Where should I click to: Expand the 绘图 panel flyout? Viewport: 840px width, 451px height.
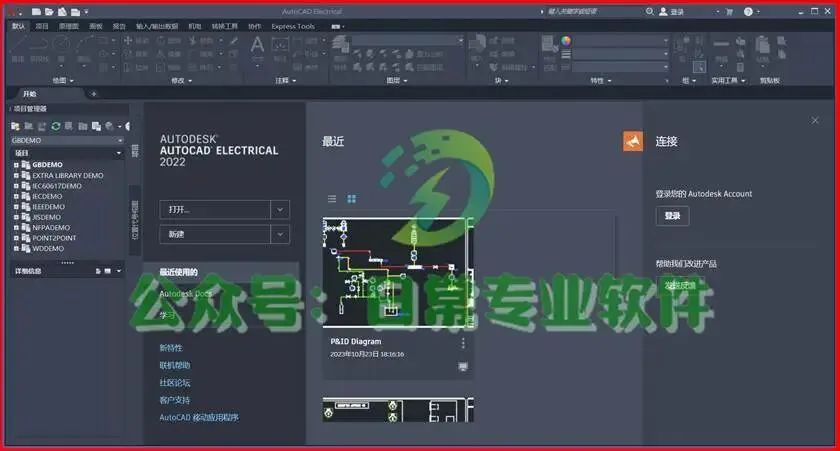tap(63, 80)
